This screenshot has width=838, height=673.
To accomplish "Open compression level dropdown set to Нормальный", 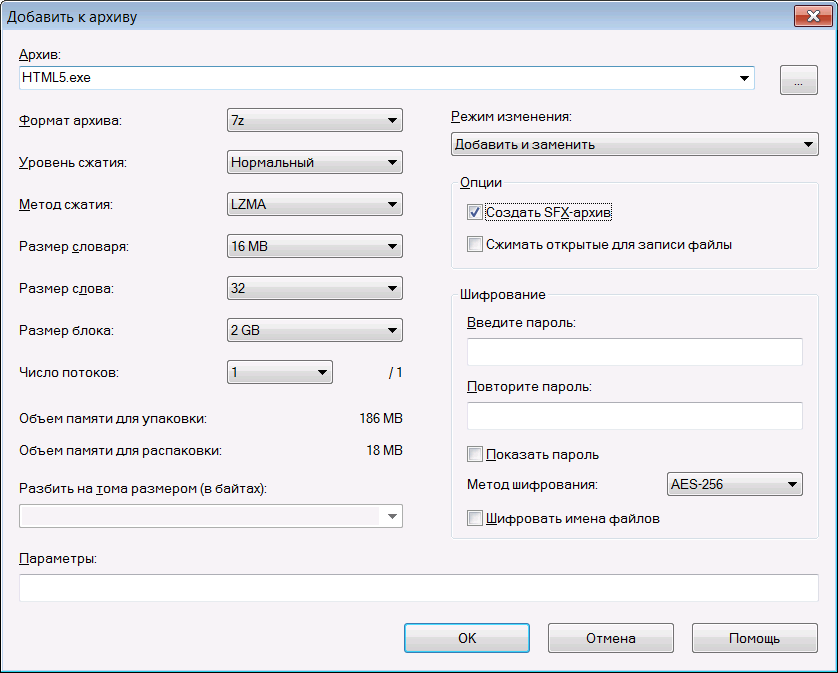I will pos(315,162).
